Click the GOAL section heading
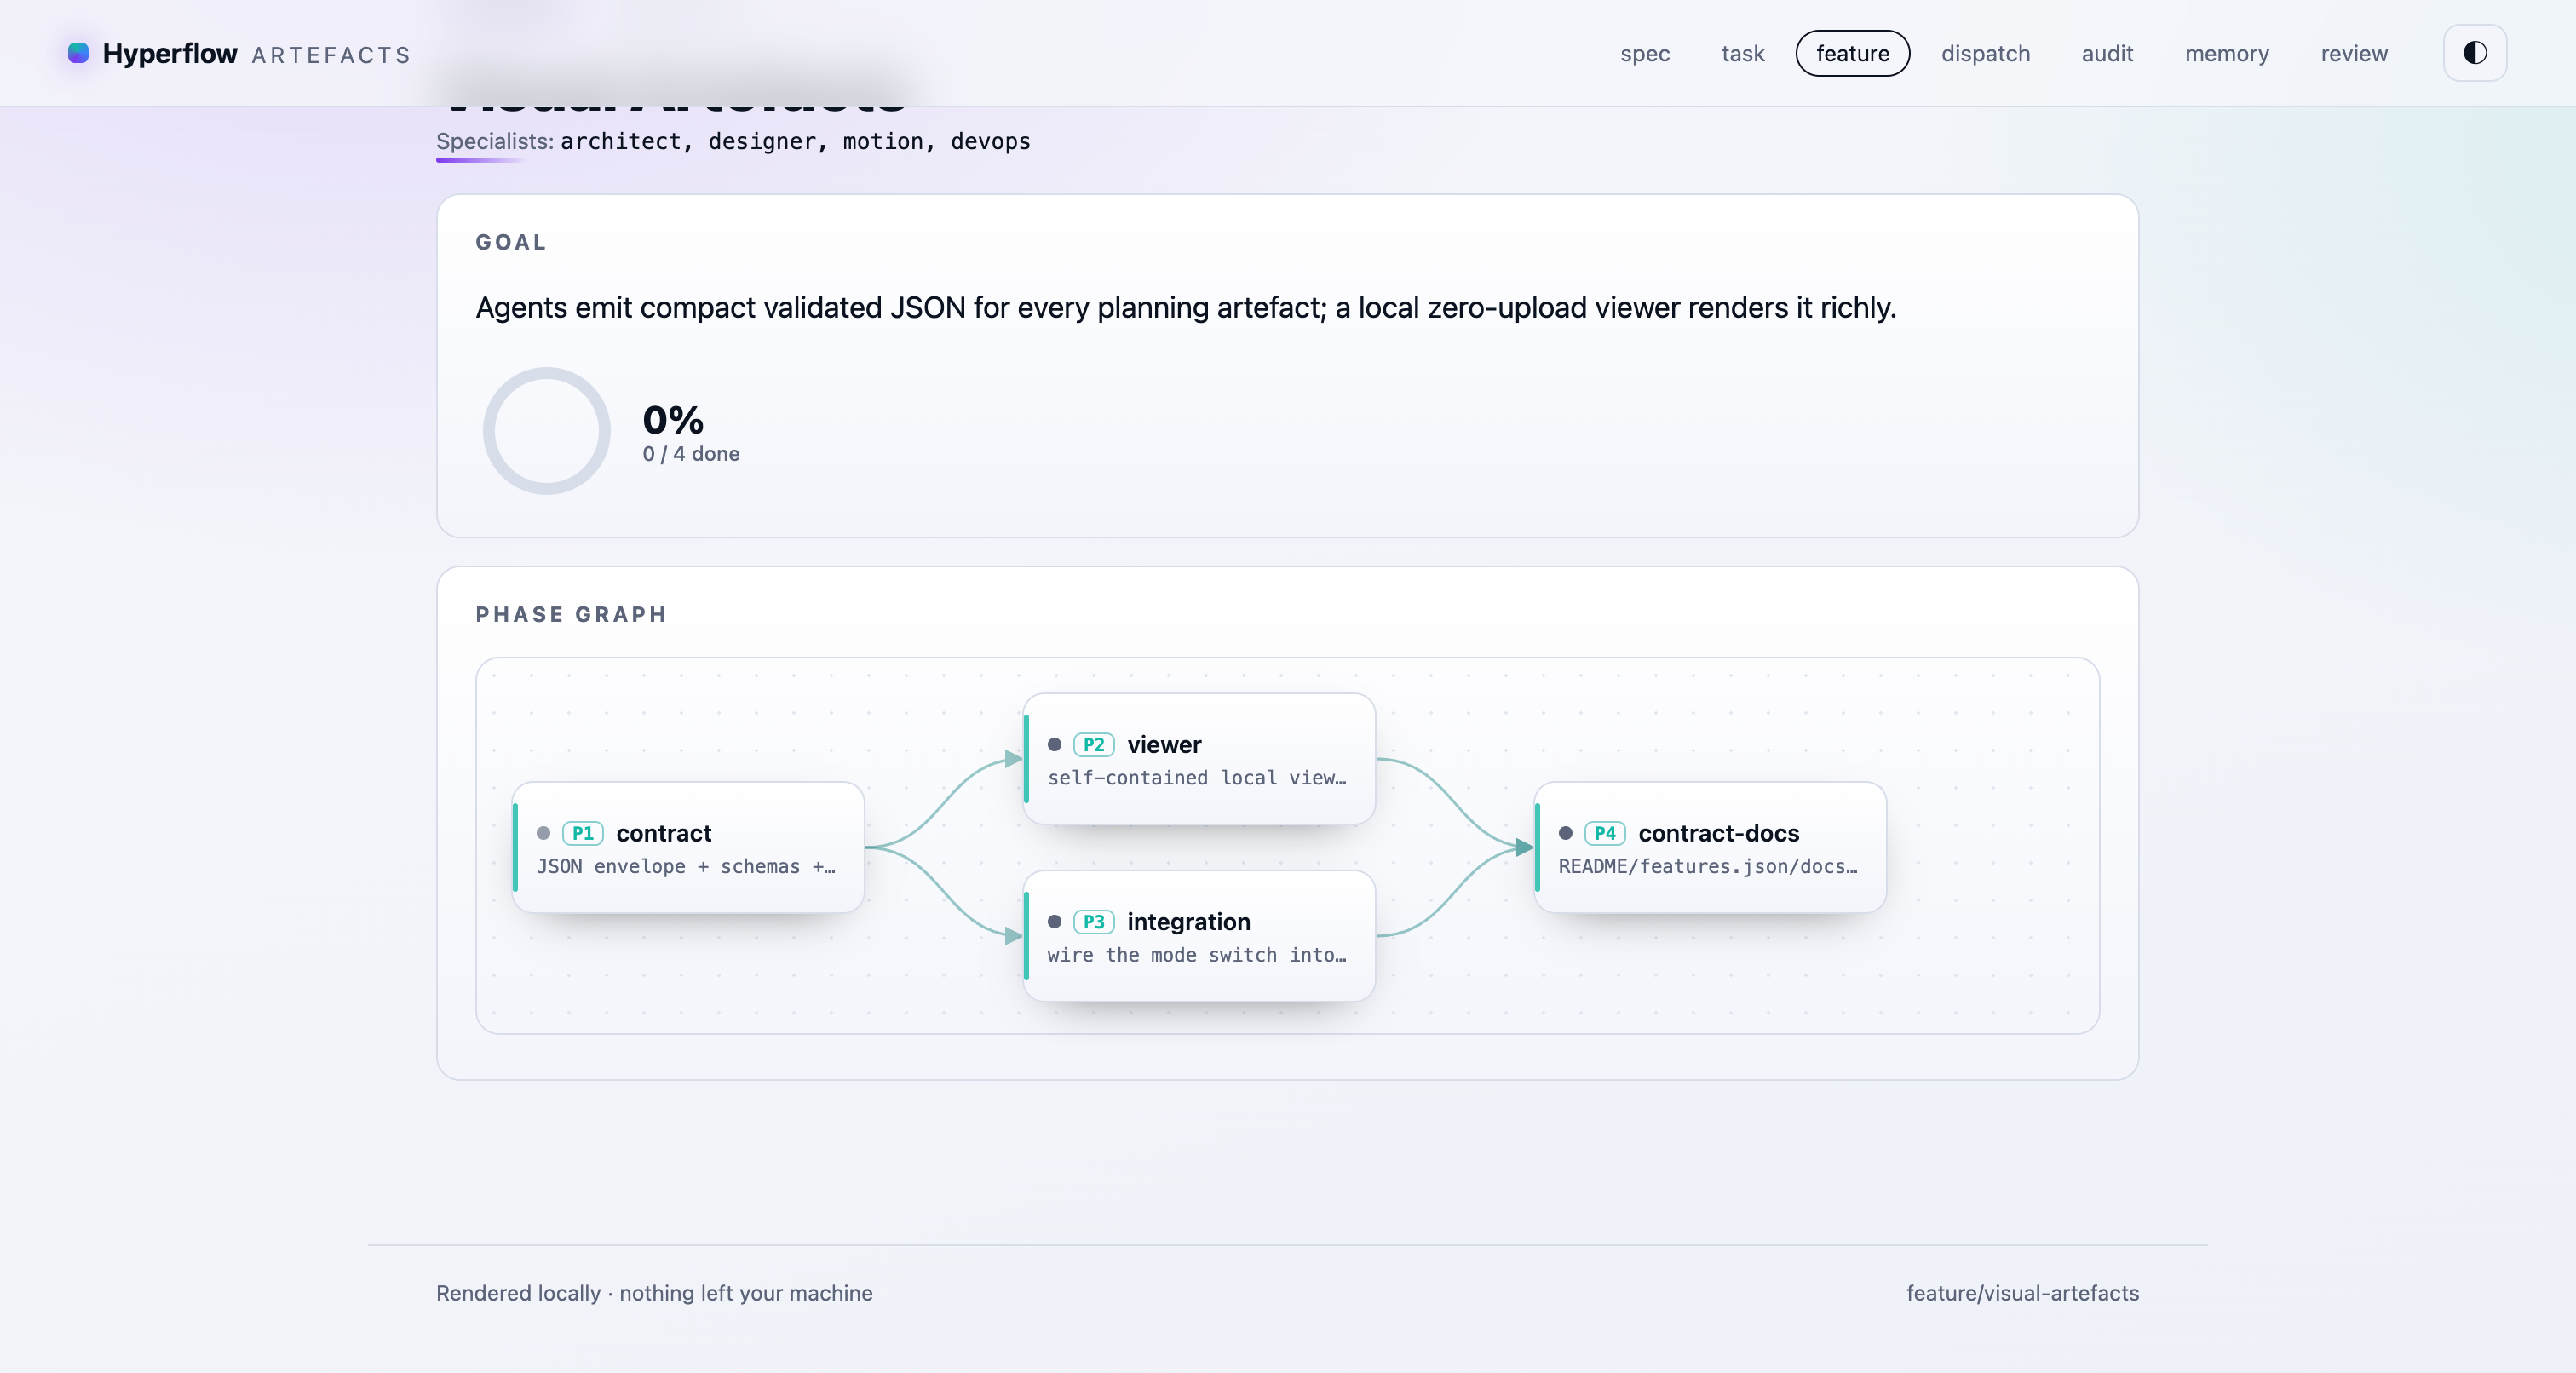Viewport: 2576px width, 1373px height. click(x=511, y=242)
